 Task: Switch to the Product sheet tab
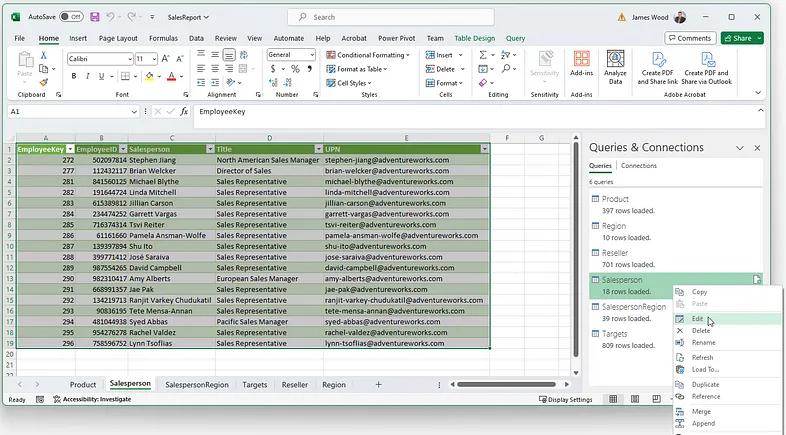pos(83,384)
